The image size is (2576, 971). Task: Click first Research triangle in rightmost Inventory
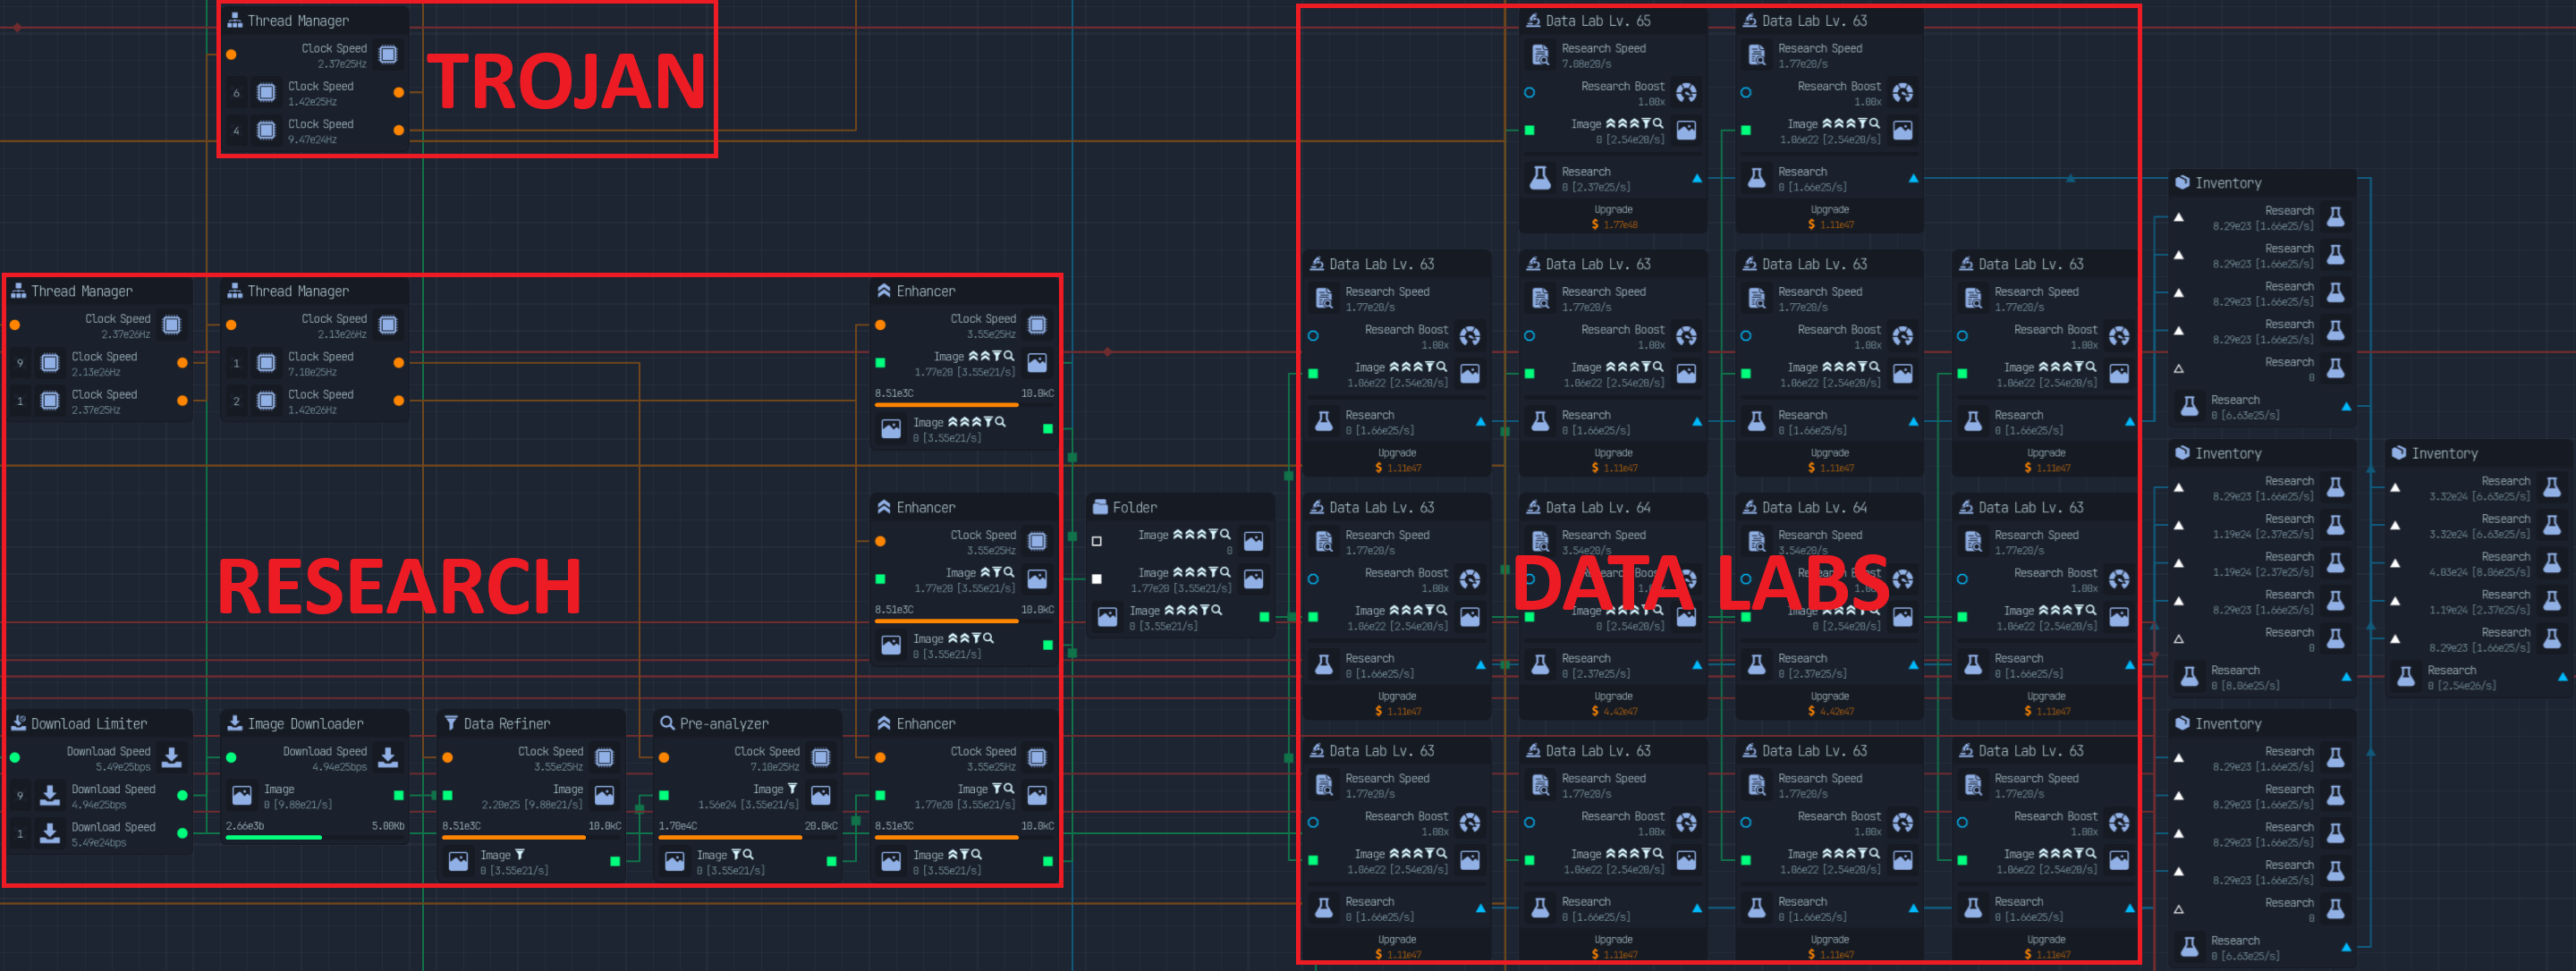(x=2395, y=488)
